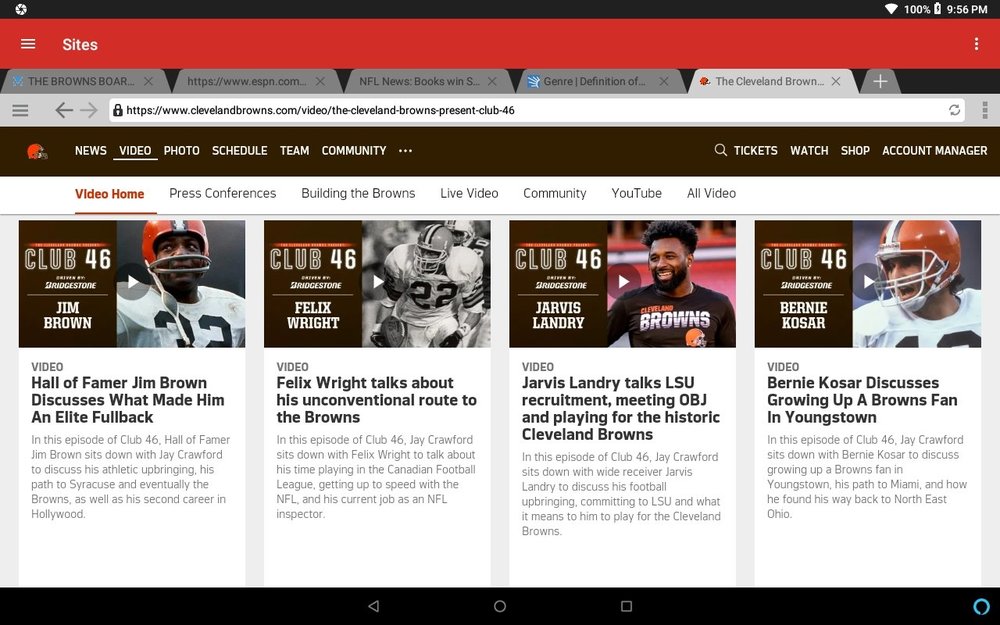The width and height of the screenshot is (1000, 625).
Task: Click the Cleveland Browns helmet logo
Action: pos(37,151)
